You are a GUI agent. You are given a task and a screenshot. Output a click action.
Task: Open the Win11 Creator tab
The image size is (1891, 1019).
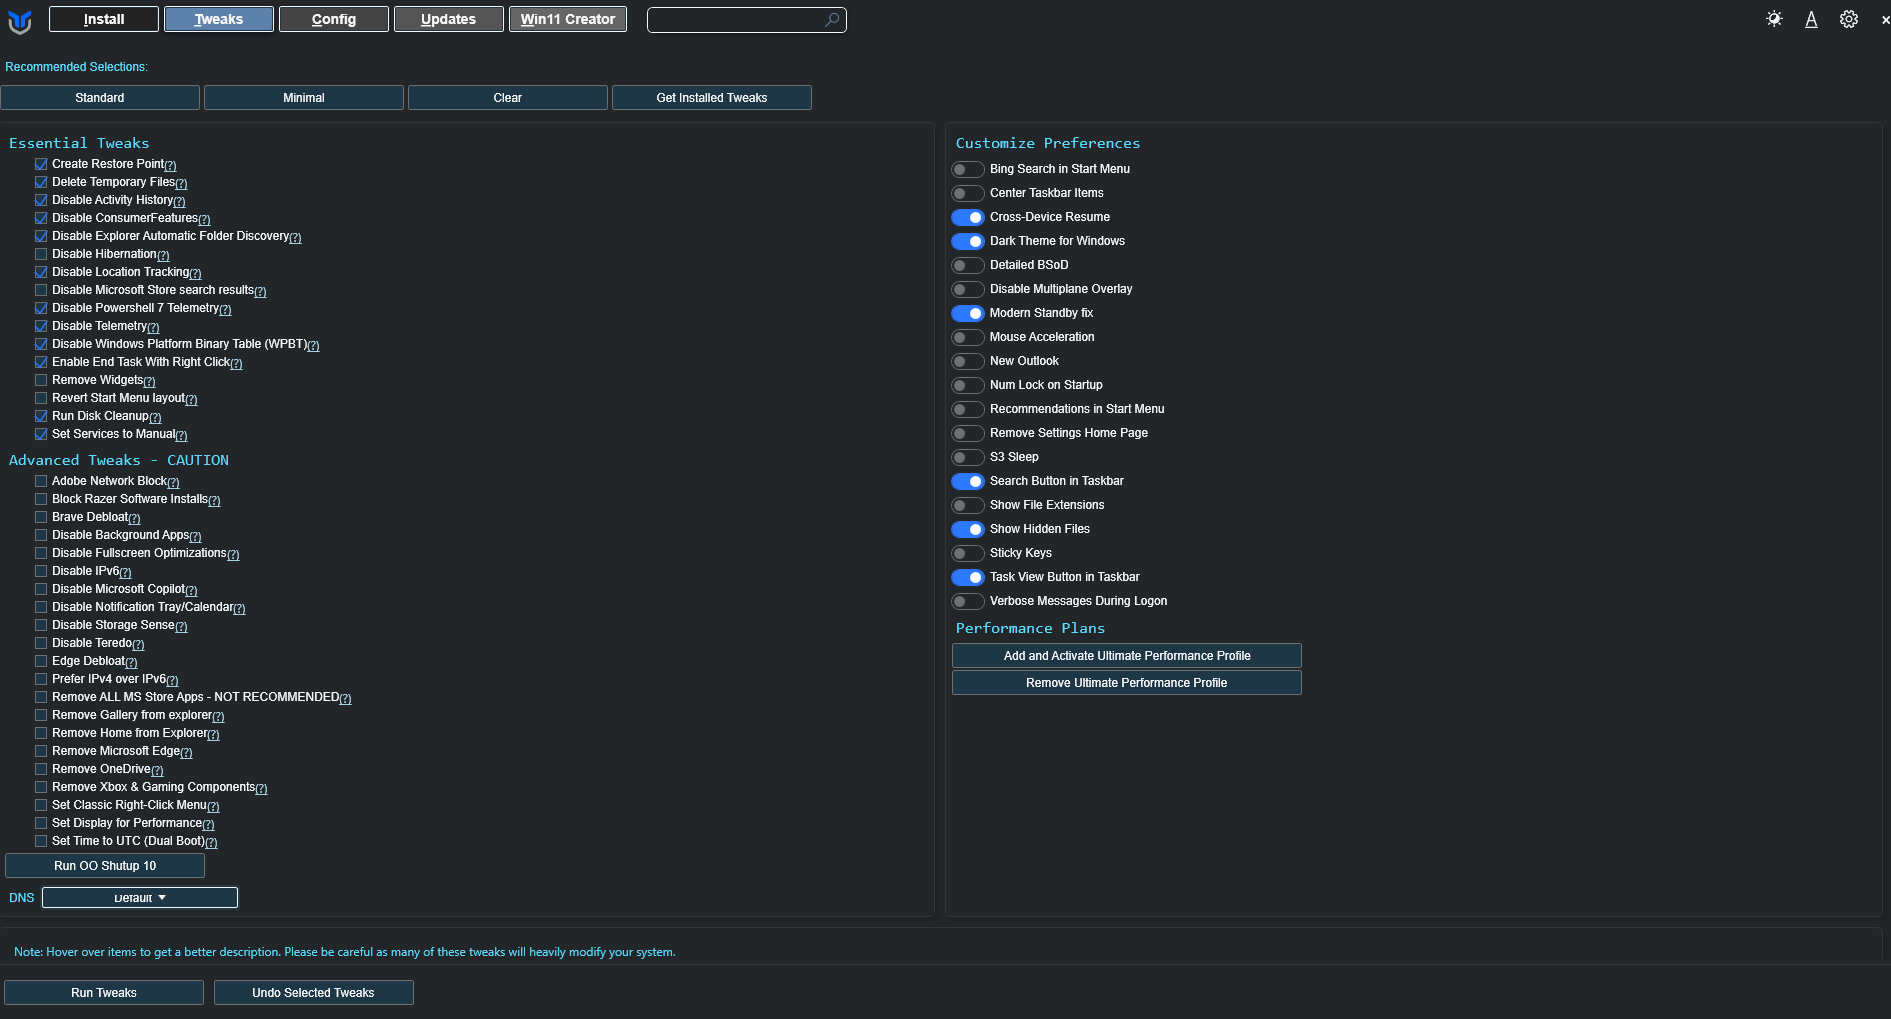click(x=568, y=19)
